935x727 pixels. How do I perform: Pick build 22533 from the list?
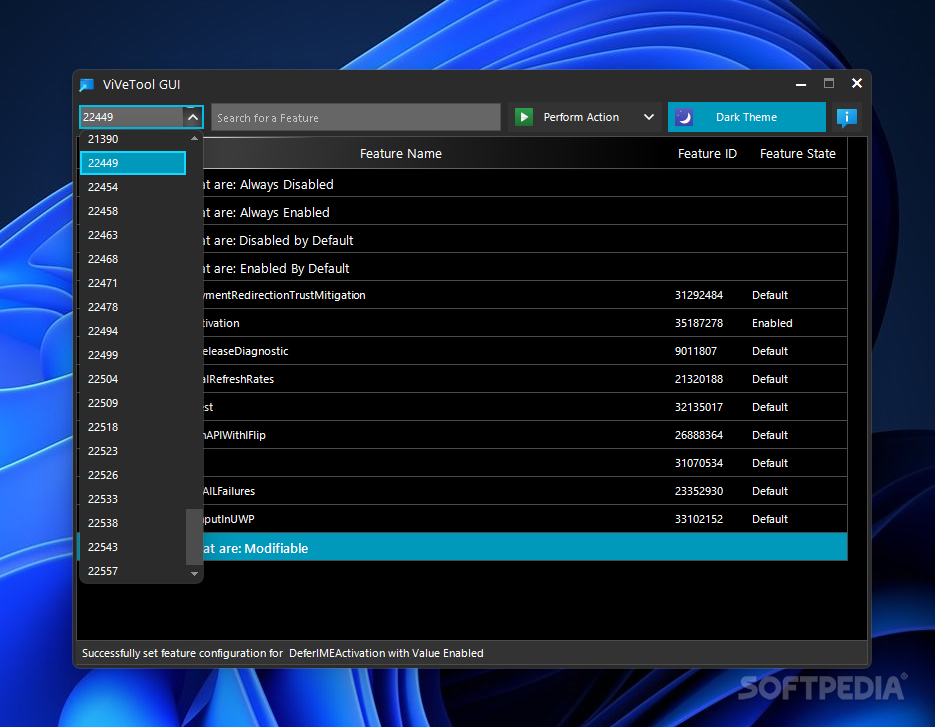click(133, 499)
